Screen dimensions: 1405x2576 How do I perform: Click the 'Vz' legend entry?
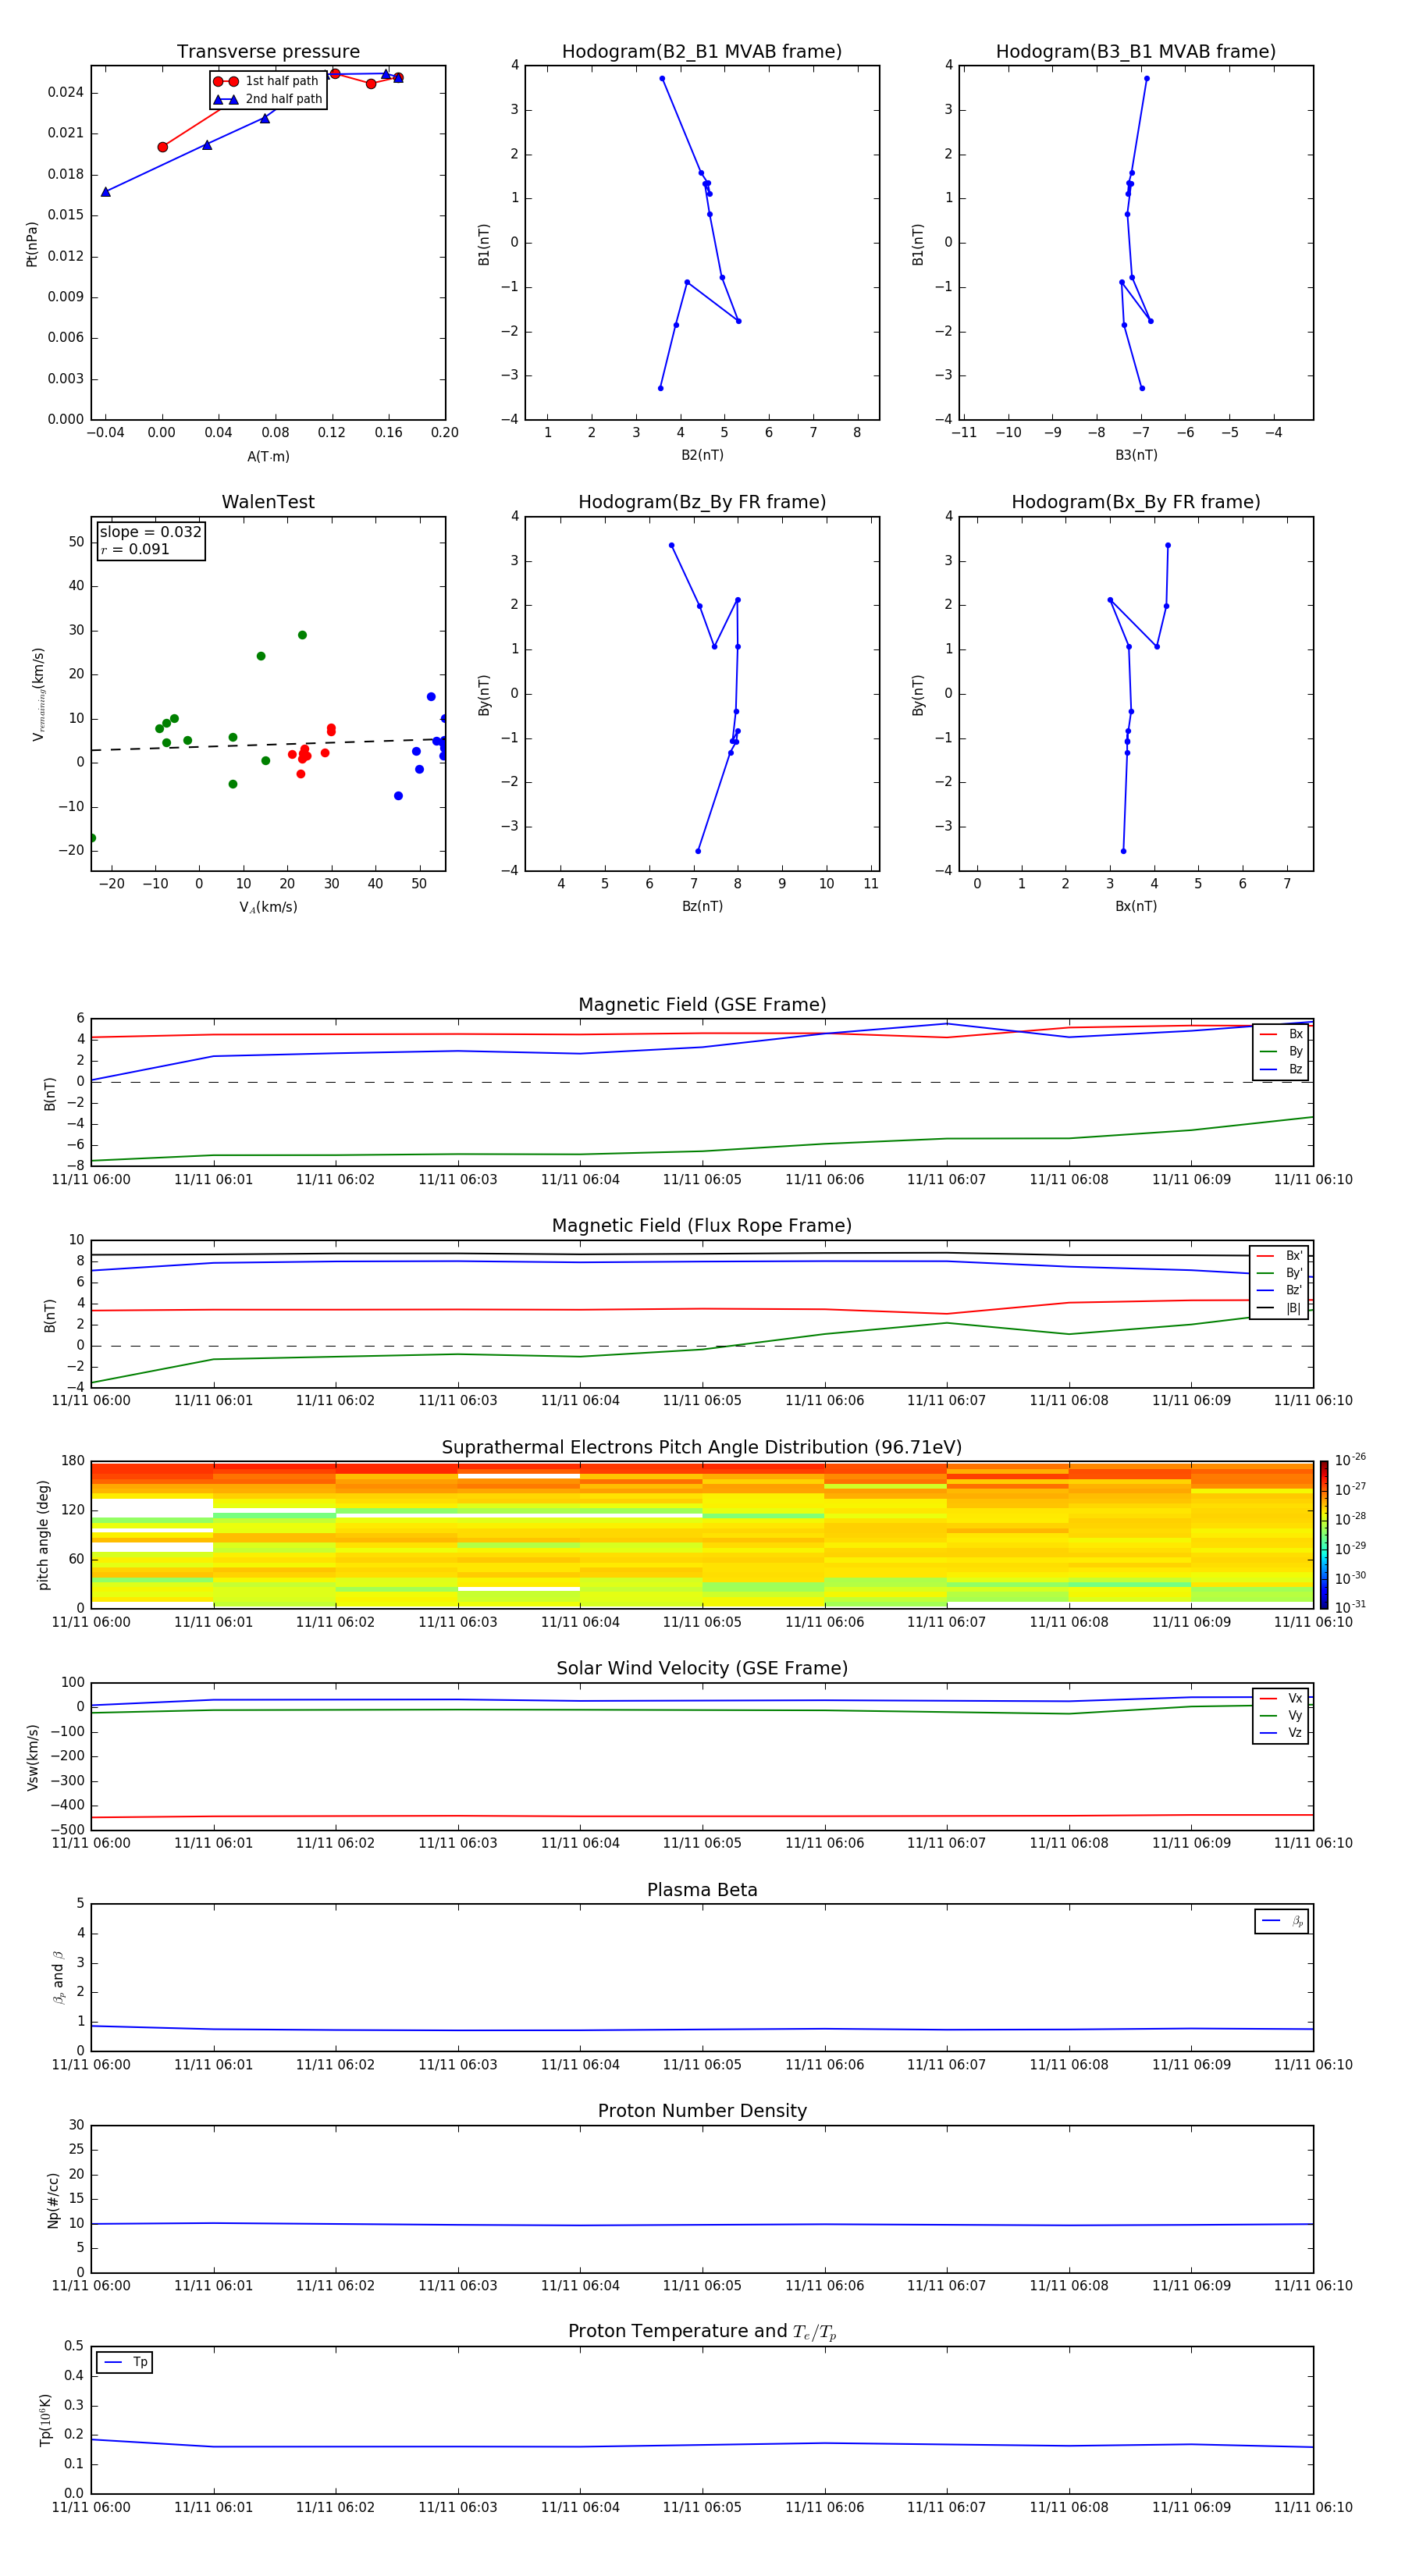1282,1733
